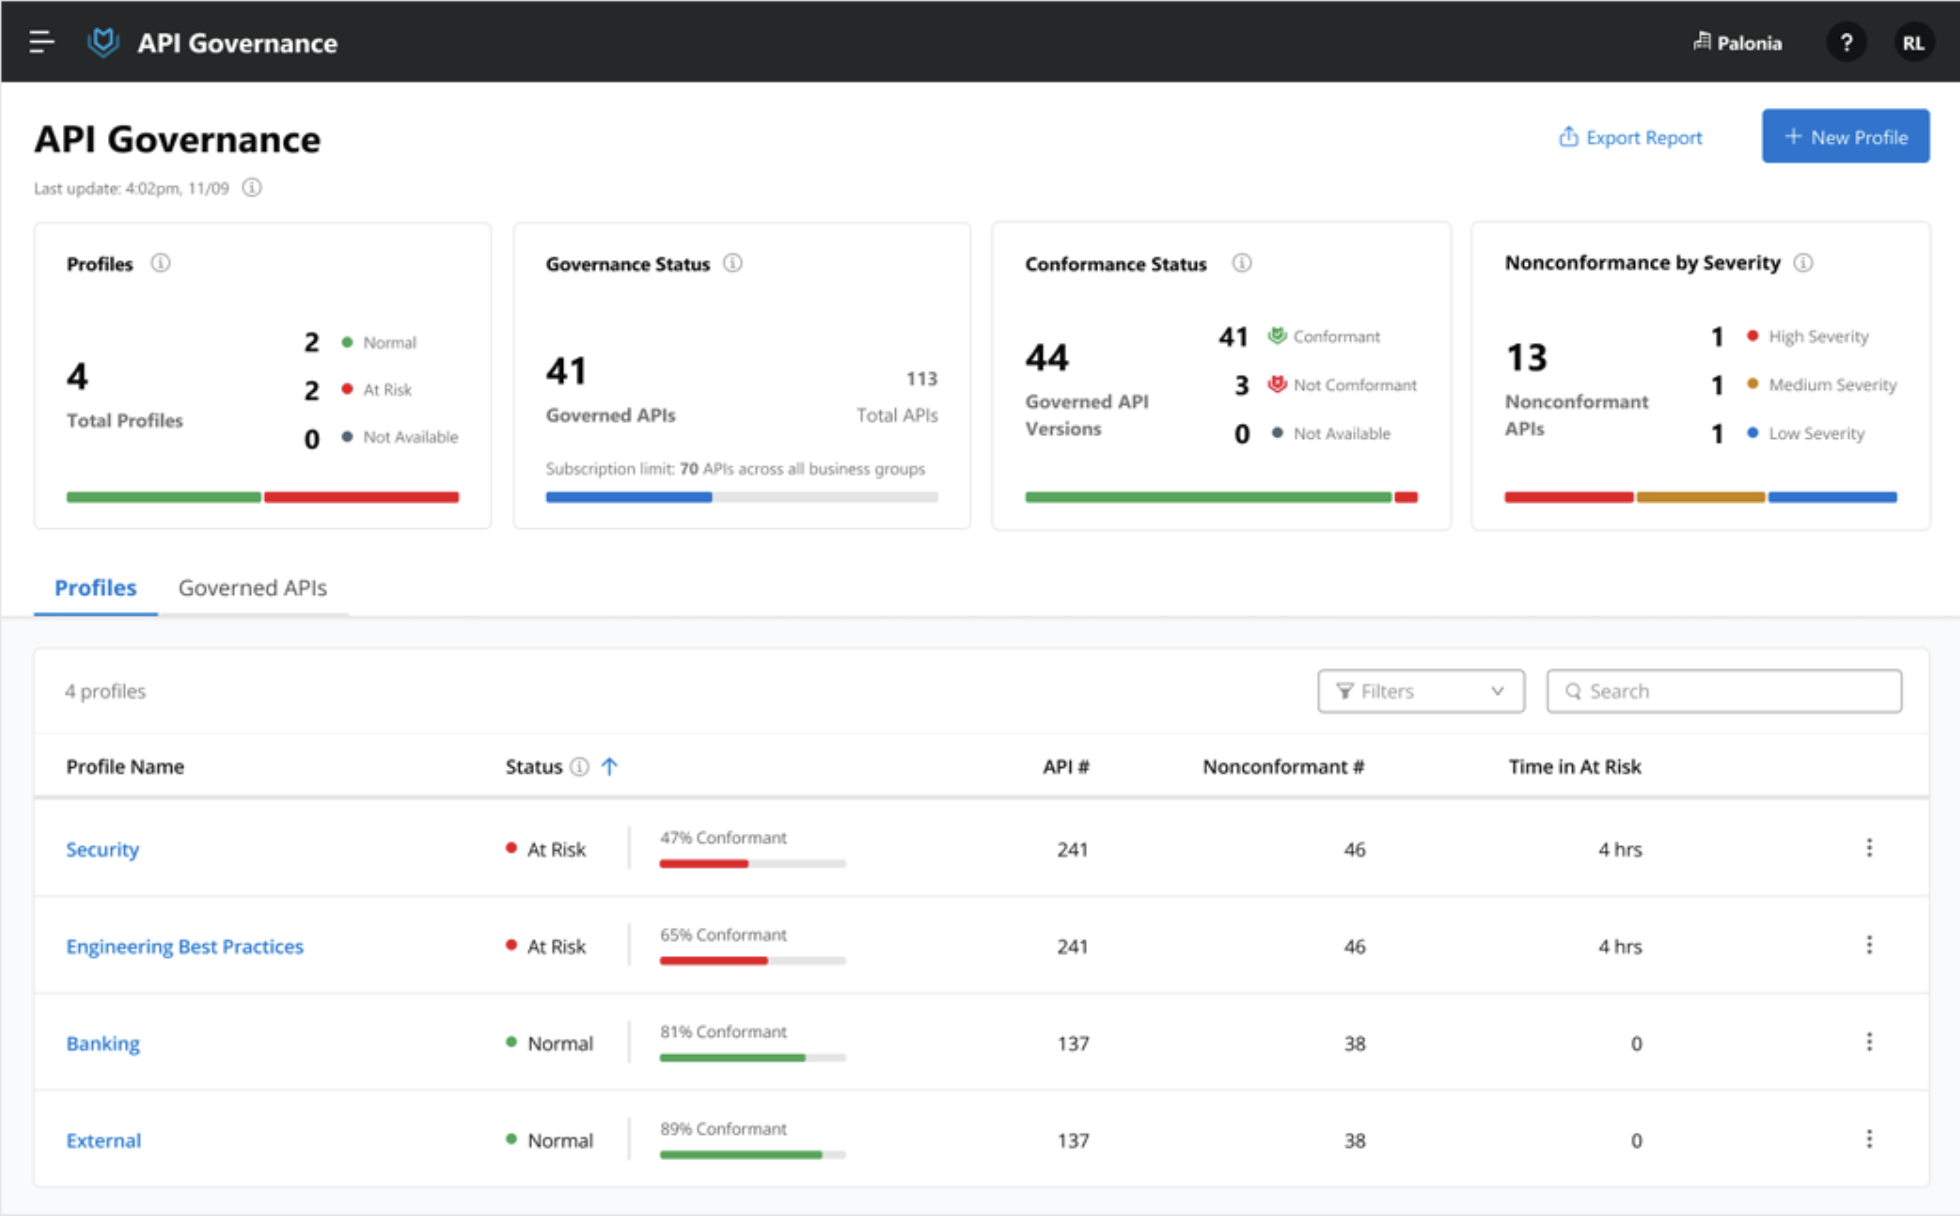
Task: Open the Security row more-options menu
Action: (1869, 848)
